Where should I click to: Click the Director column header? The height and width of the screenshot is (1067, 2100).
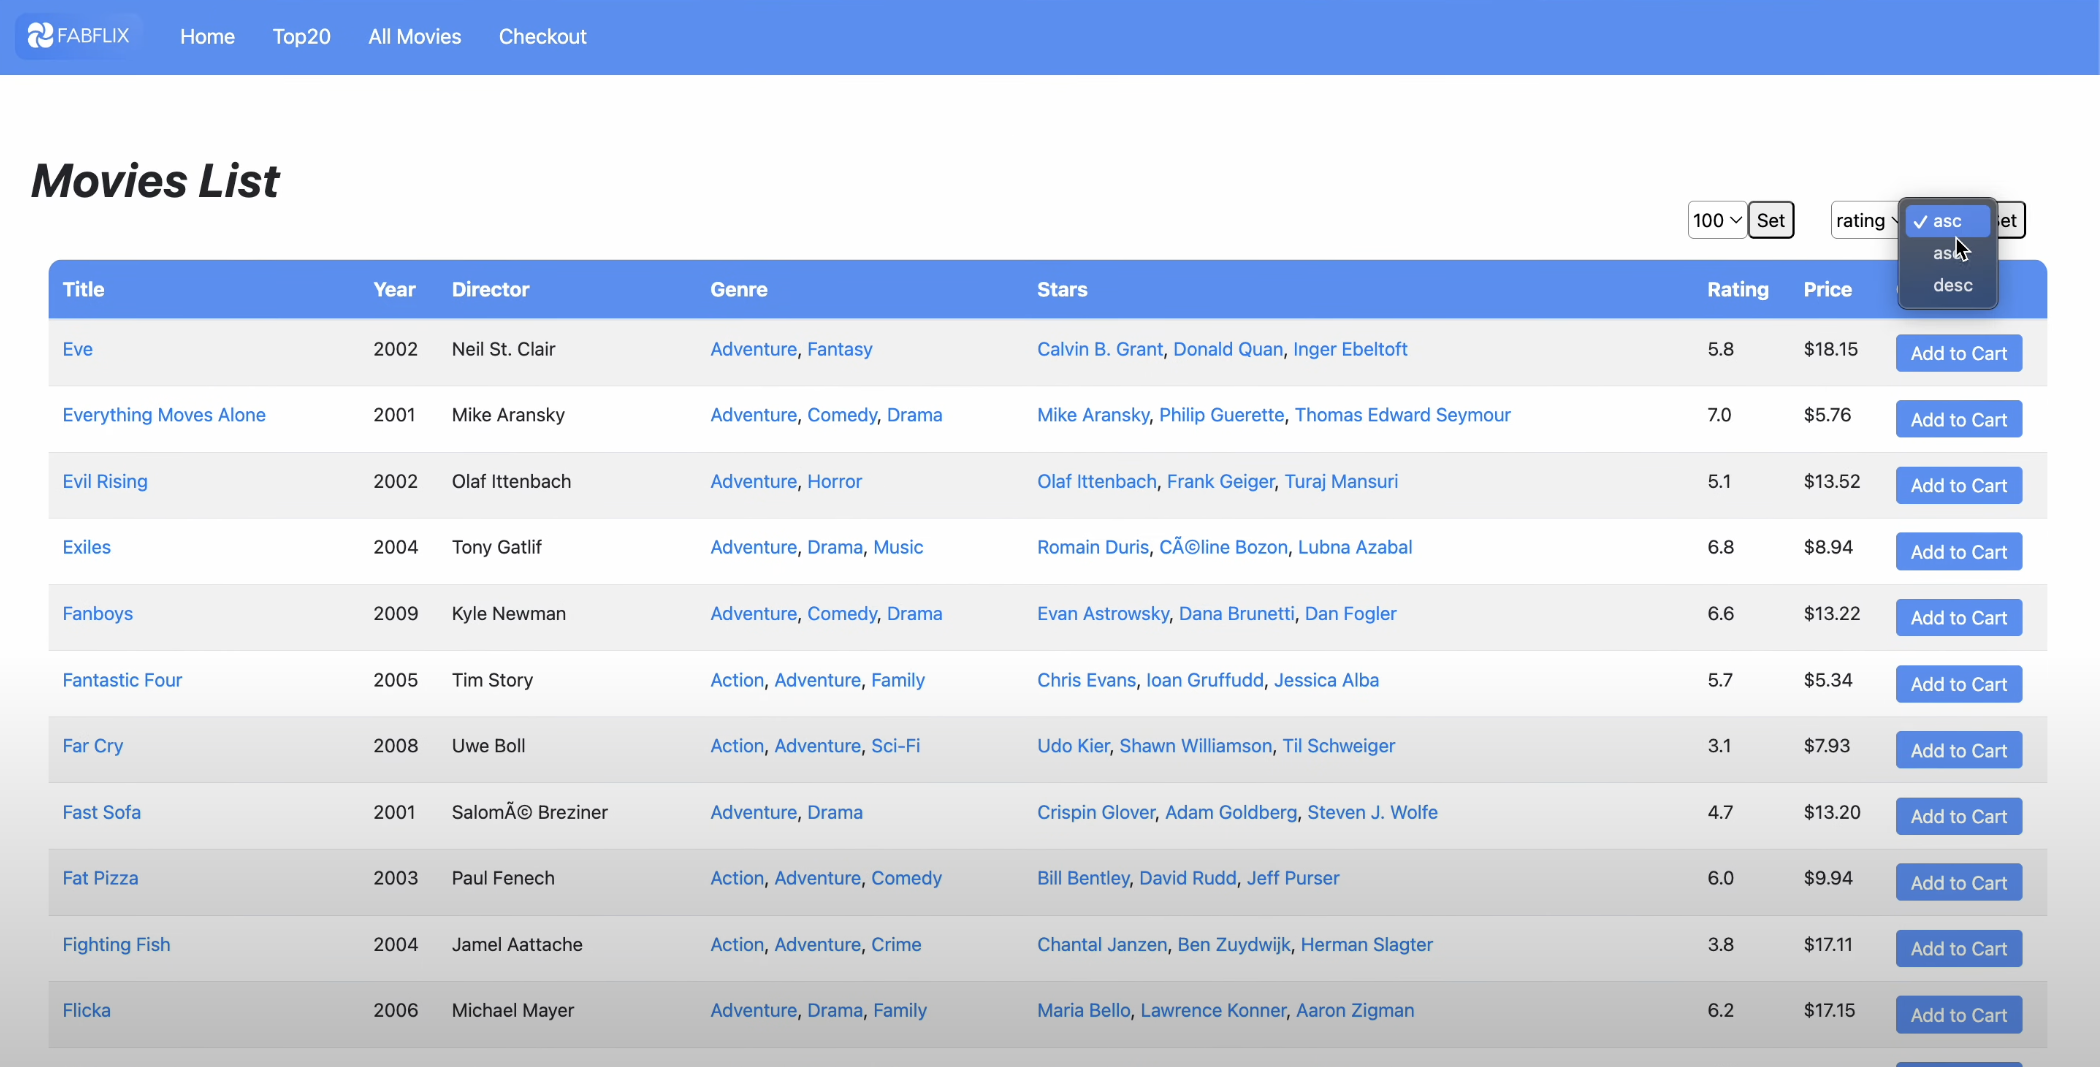coord(490,289)
